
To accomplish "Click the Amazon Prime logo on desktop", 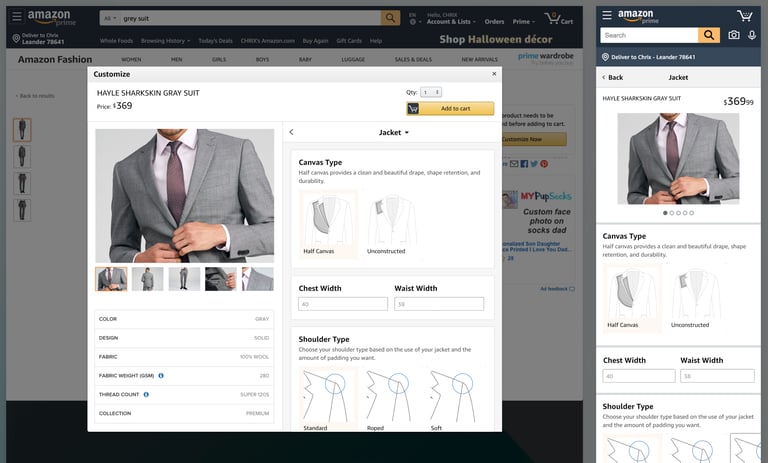I will pos(52,18).
